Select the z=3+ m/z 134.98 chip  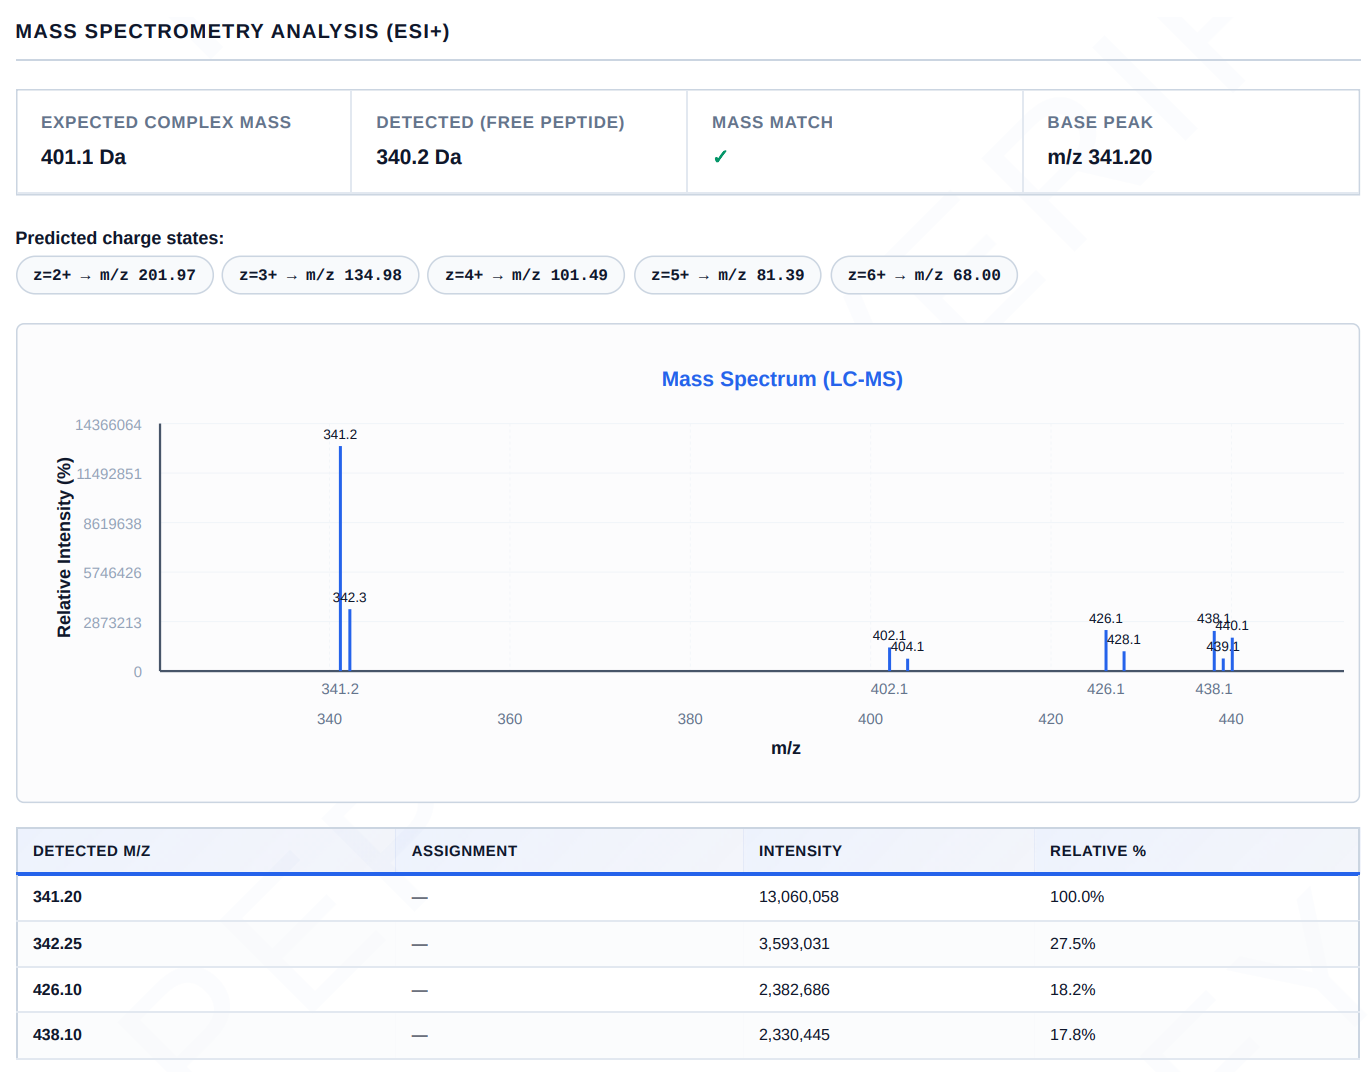(321, 275)
